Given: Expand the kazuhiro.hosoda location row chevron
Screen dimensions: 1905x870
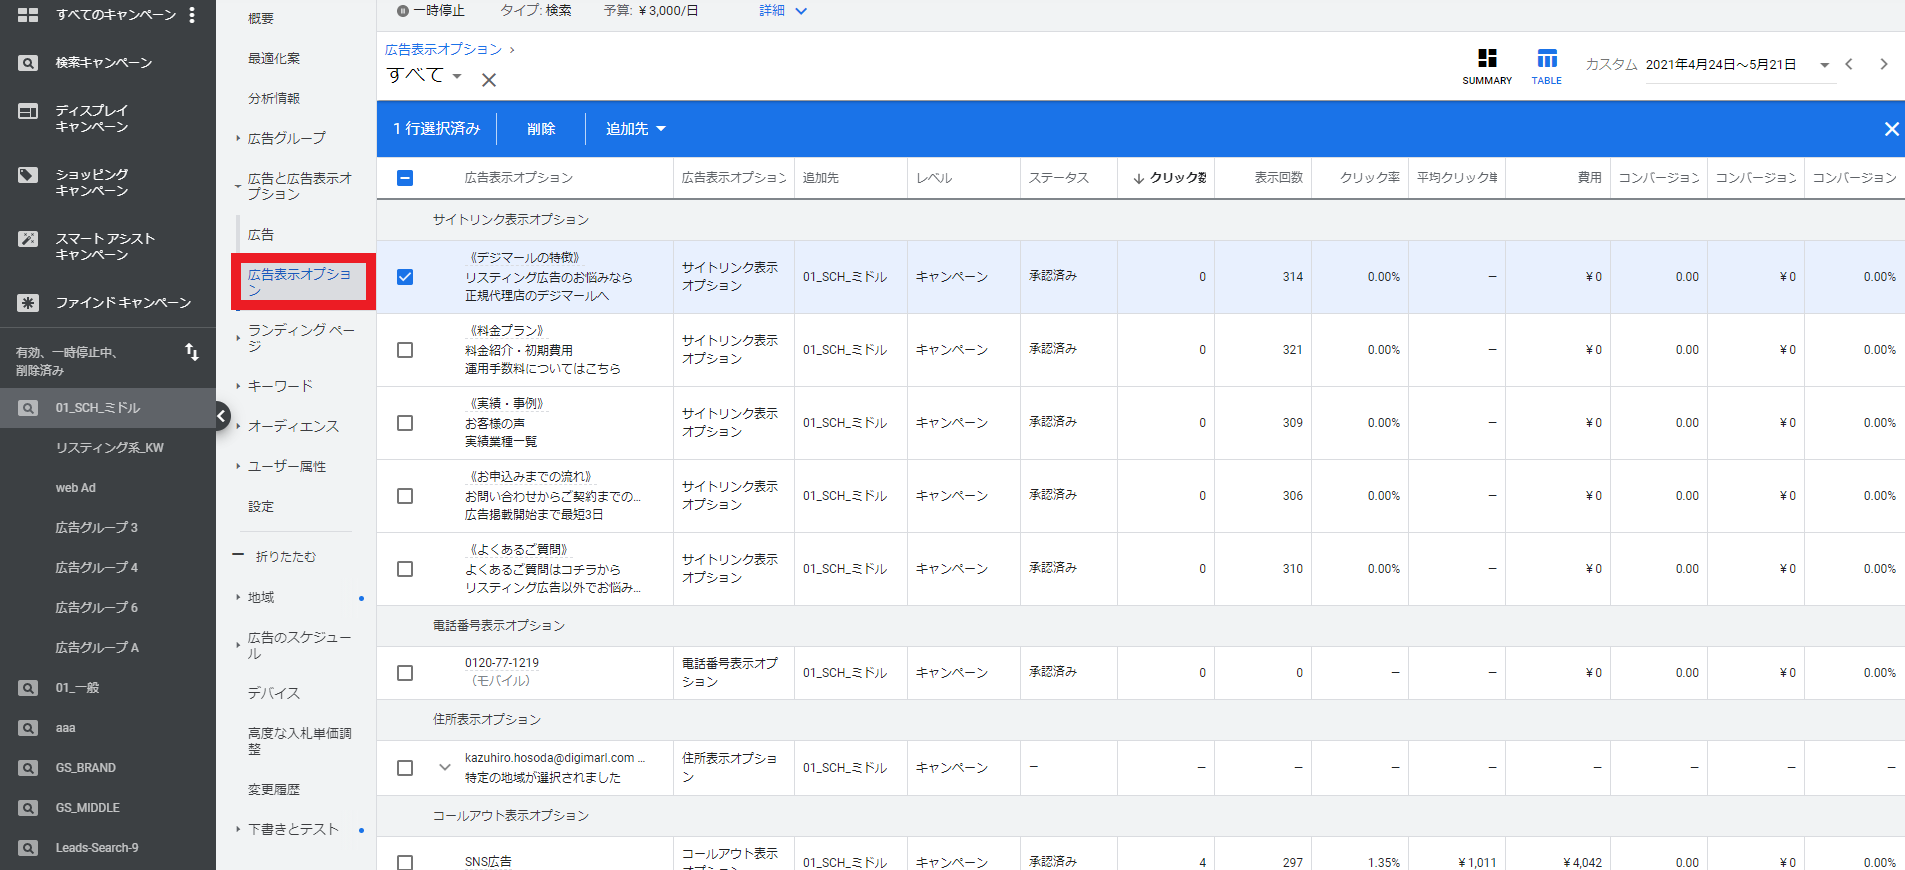Looking at the screenshot, I should 445,768.
